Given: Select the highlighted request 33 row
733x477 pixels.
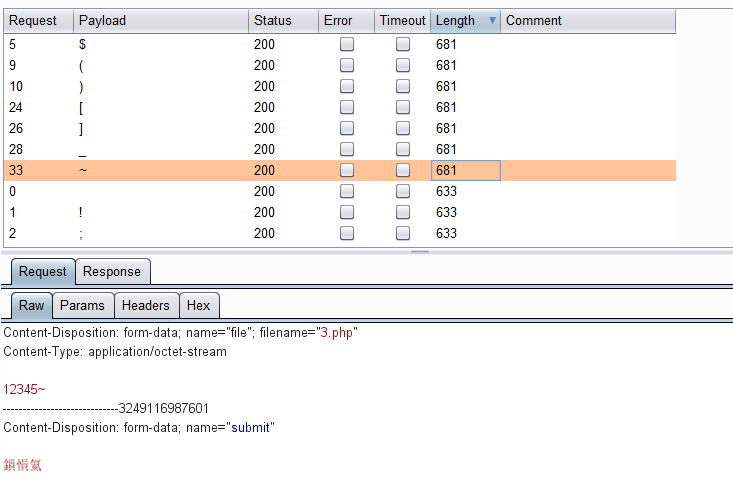Looking at the screenshot, I should click(x=340, y=170).
